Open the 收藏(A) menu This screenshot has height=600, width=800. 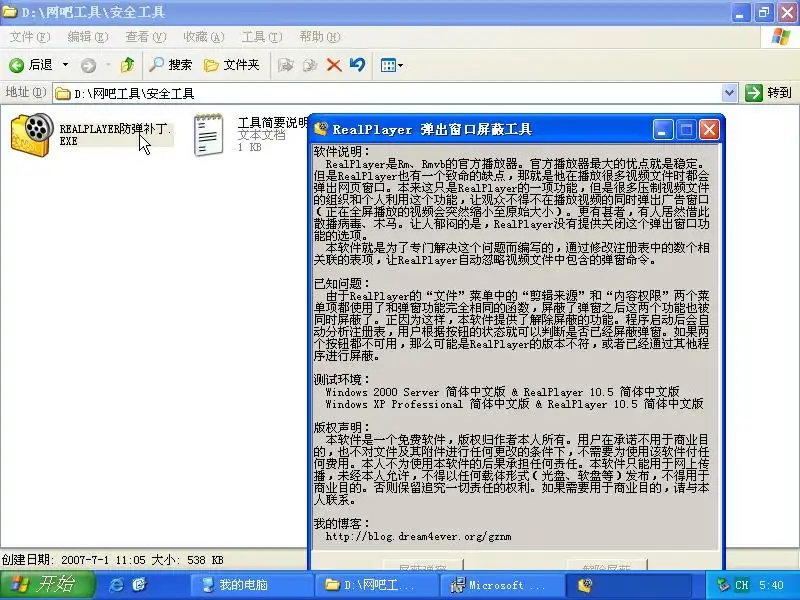coord(204,37)
